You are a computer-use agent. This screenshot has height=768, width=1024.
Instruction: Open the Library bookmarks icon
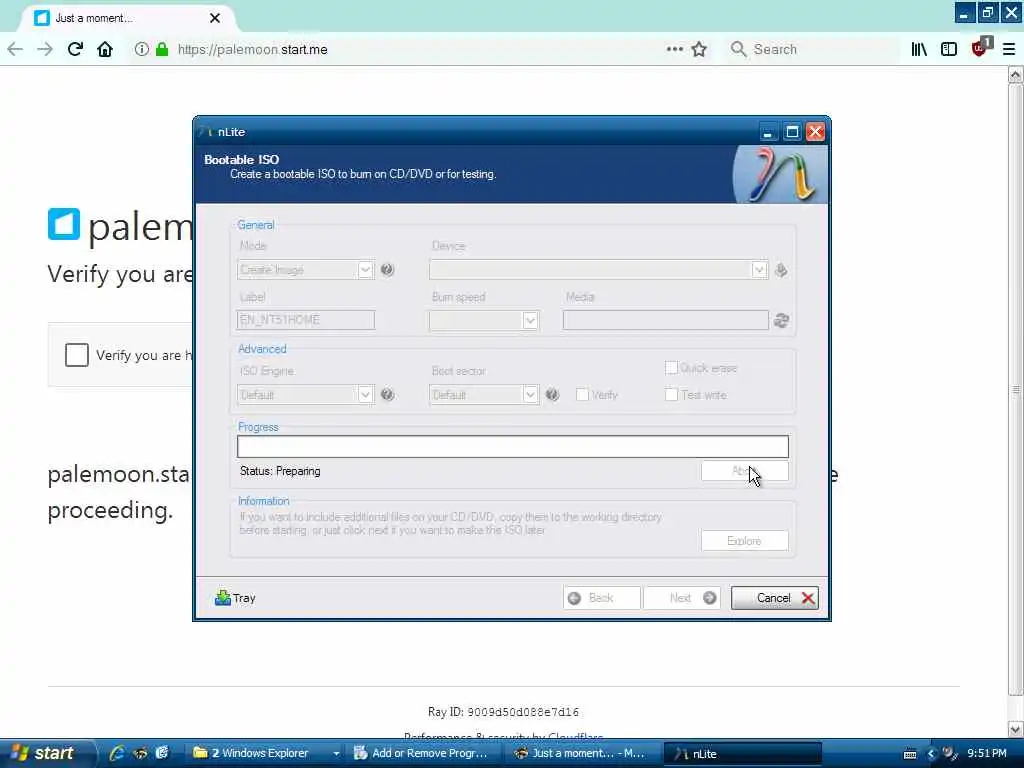point(919,49)
